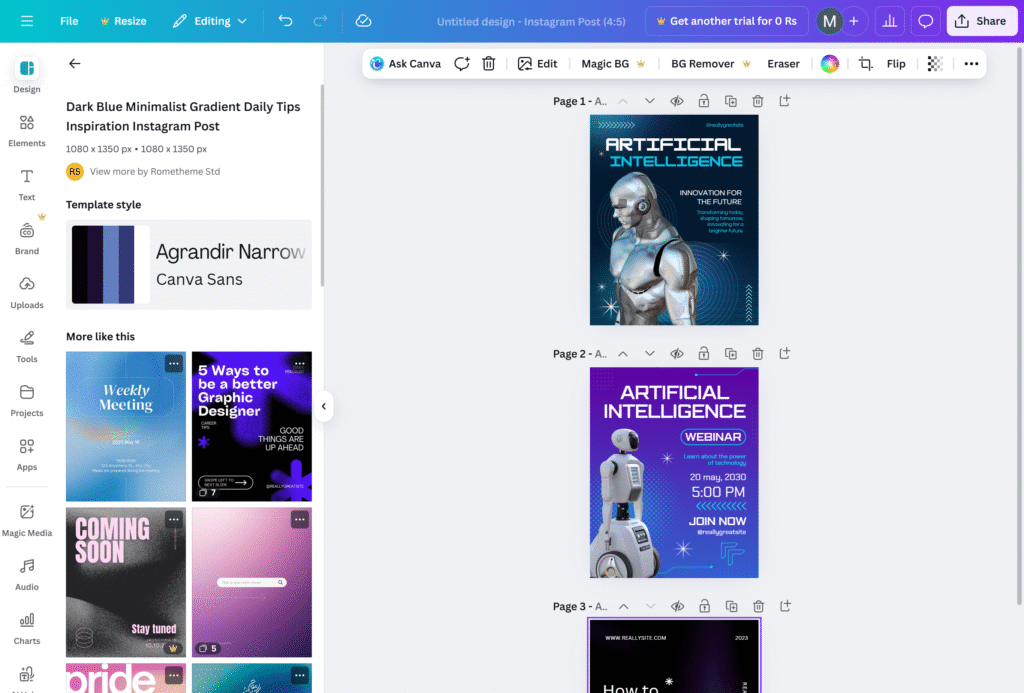This screenshot has height=693, width=1024.
Task: Open the File menu
Action: pos(68,20)
